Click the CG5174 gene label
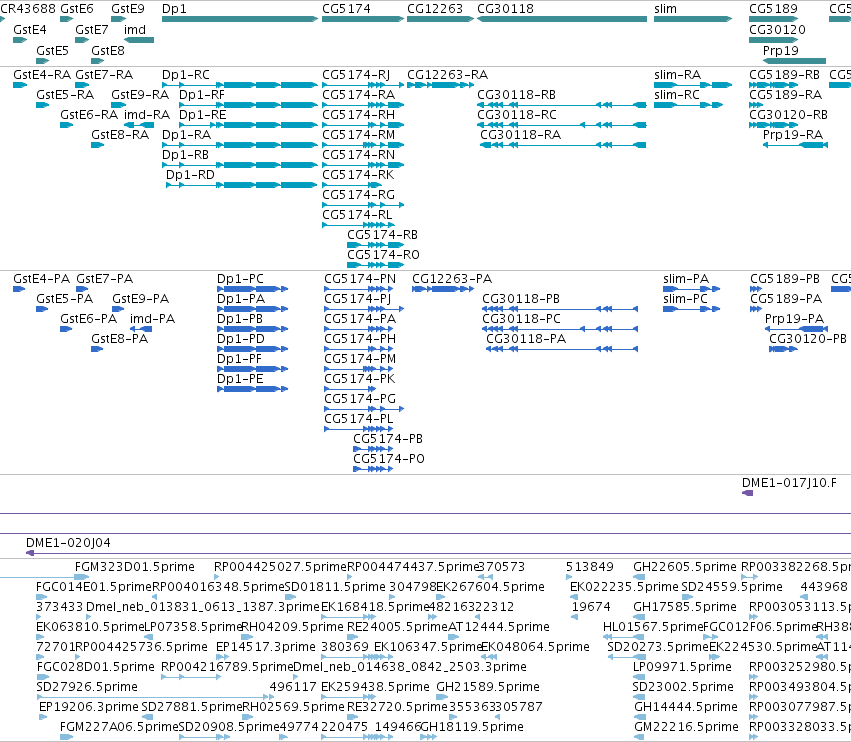851x742 pixels. click(346, 9)
